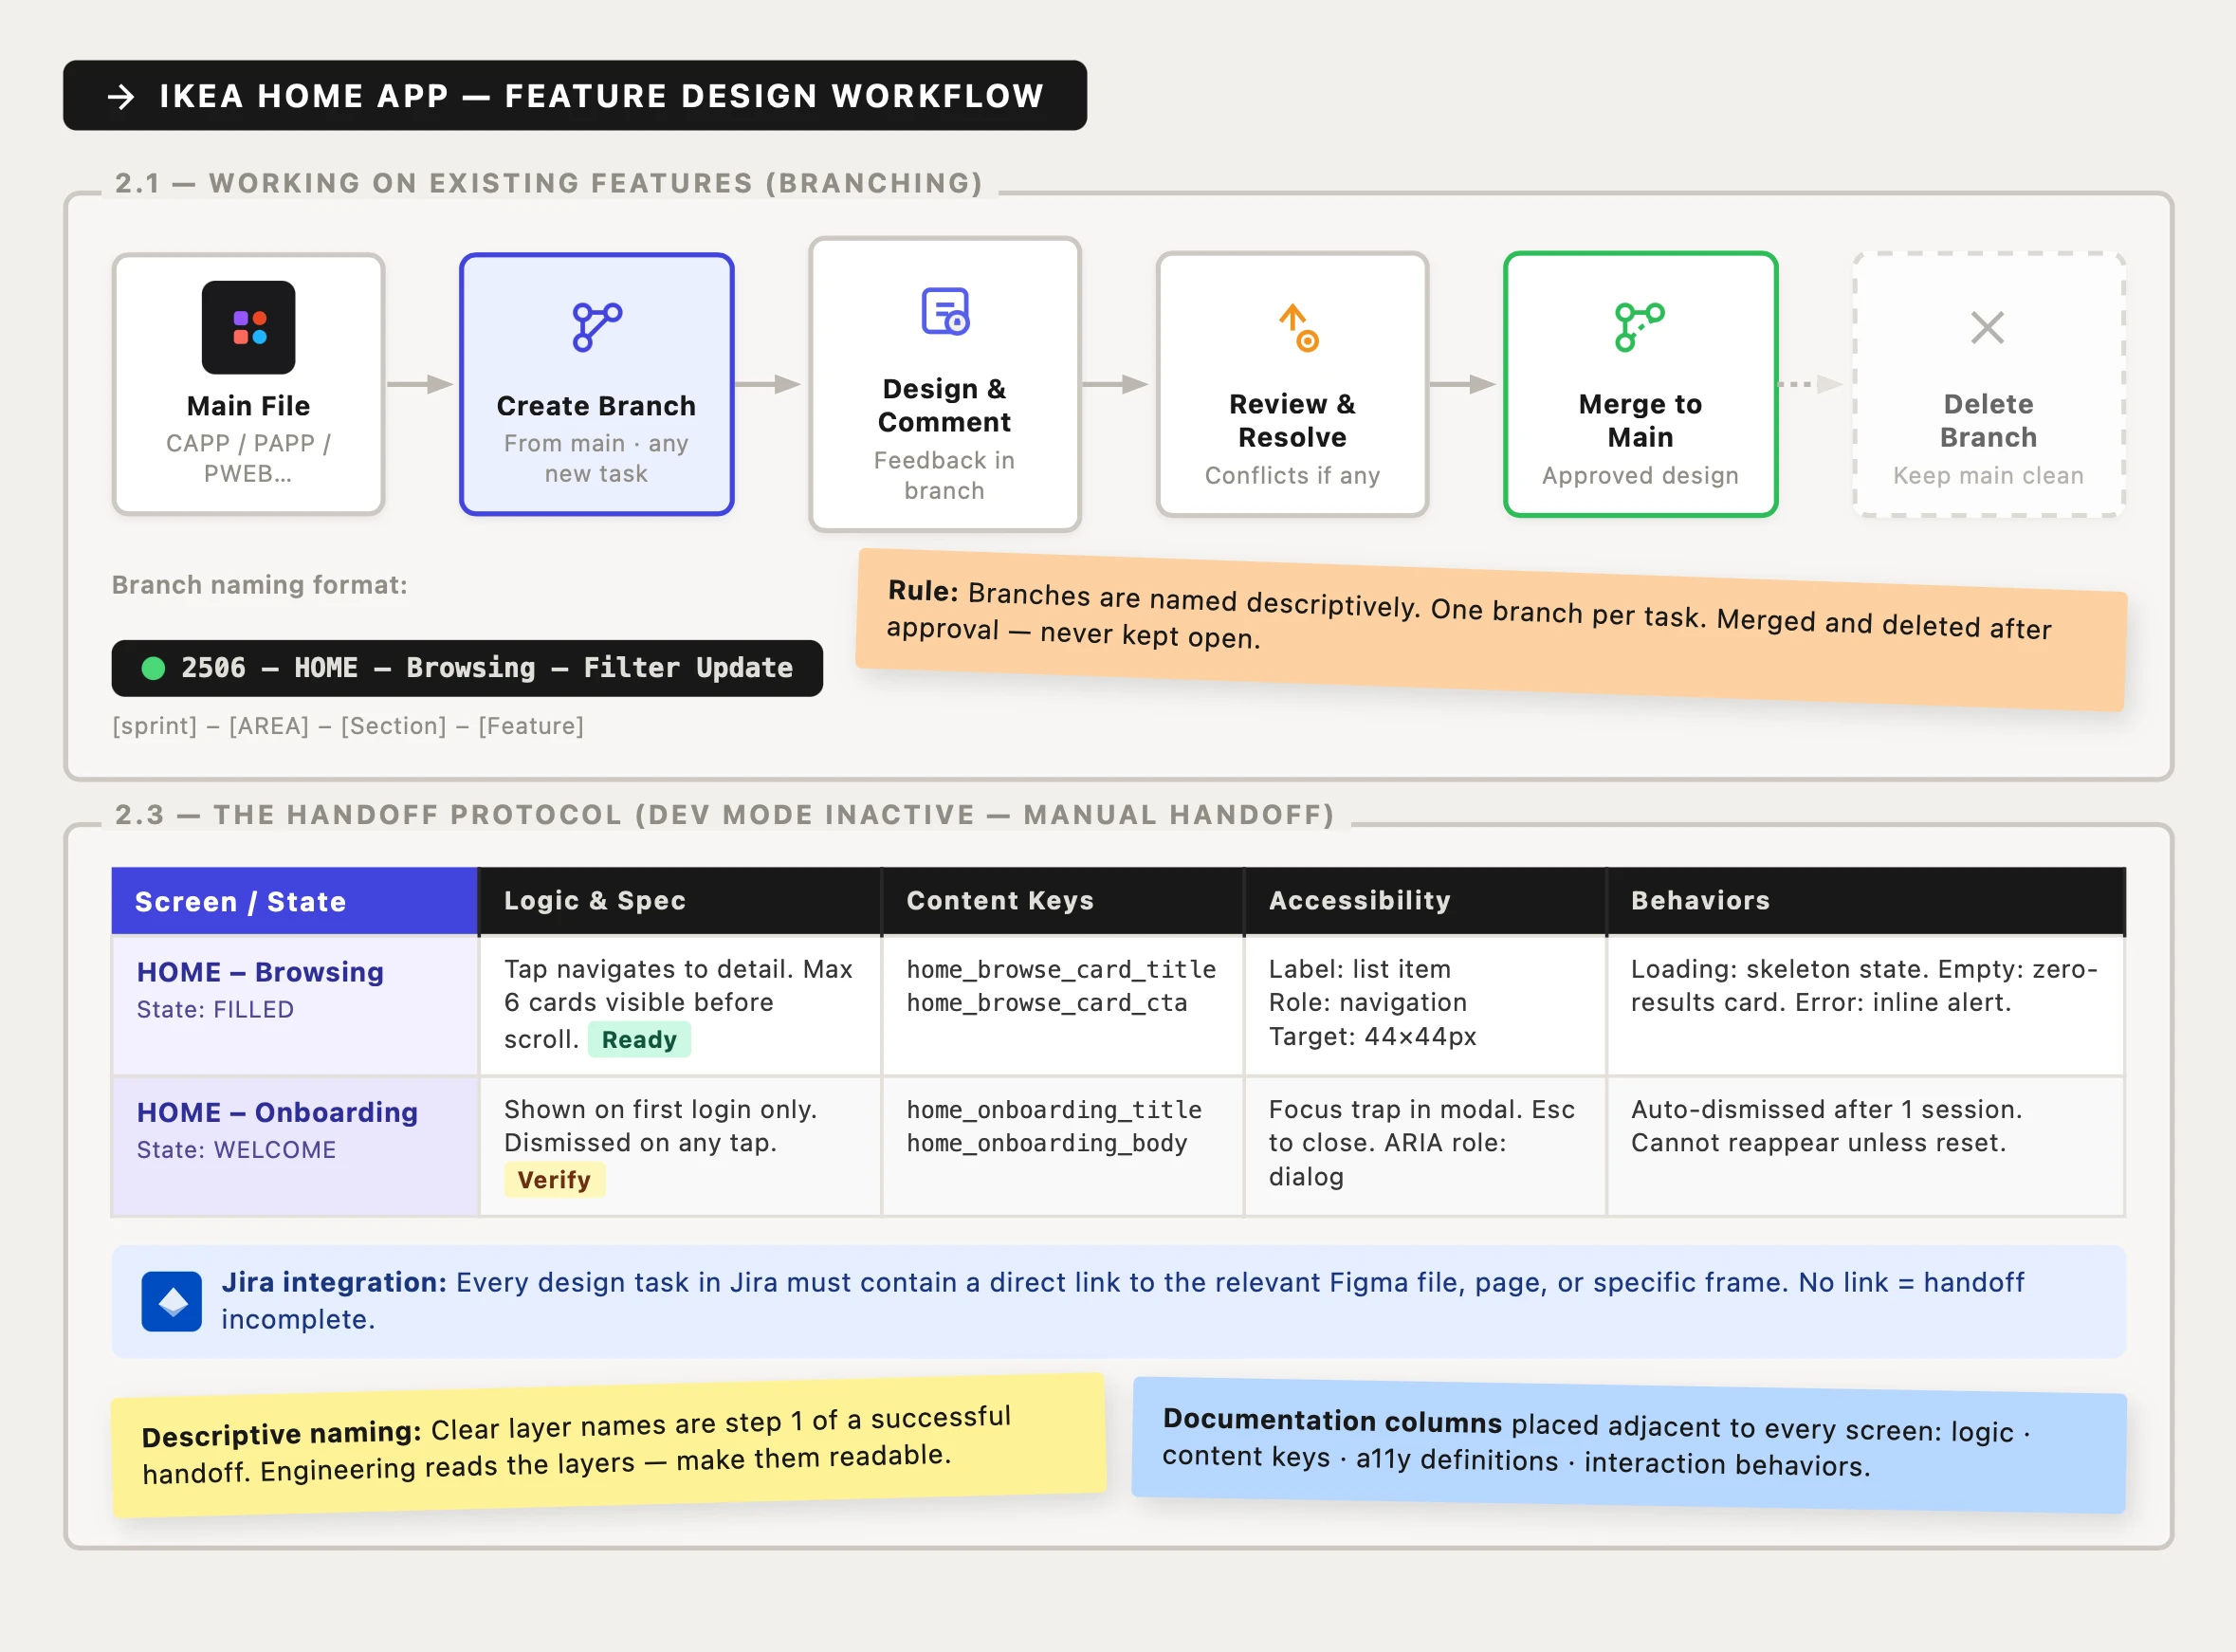Click the State: WELCOME label
The width and height of the screenshot is (2236, 1652).
pyautogui.click(x=236, y=1150)
